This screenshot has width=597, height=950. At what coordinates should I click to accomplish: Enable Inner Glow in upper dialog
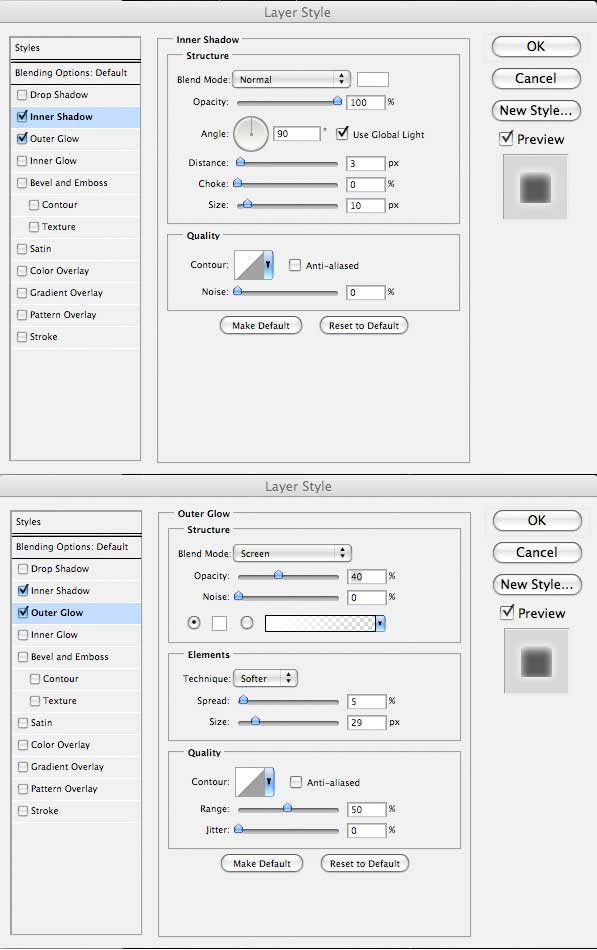point(22,161)
